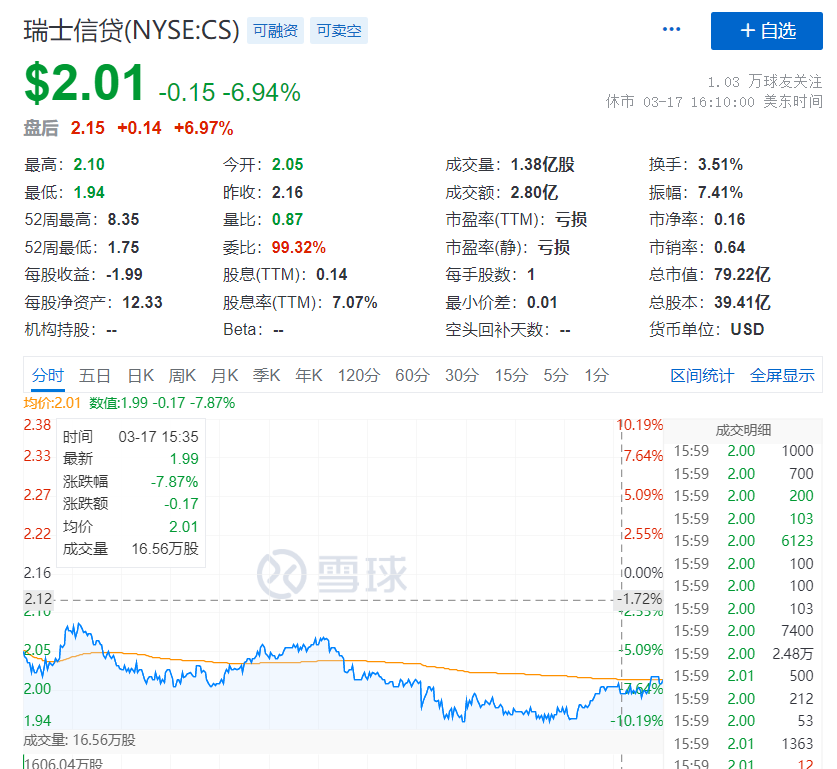
Task: Switch to the 分时 chart tab
Action: pyautogui.click(x=48, y=376)
